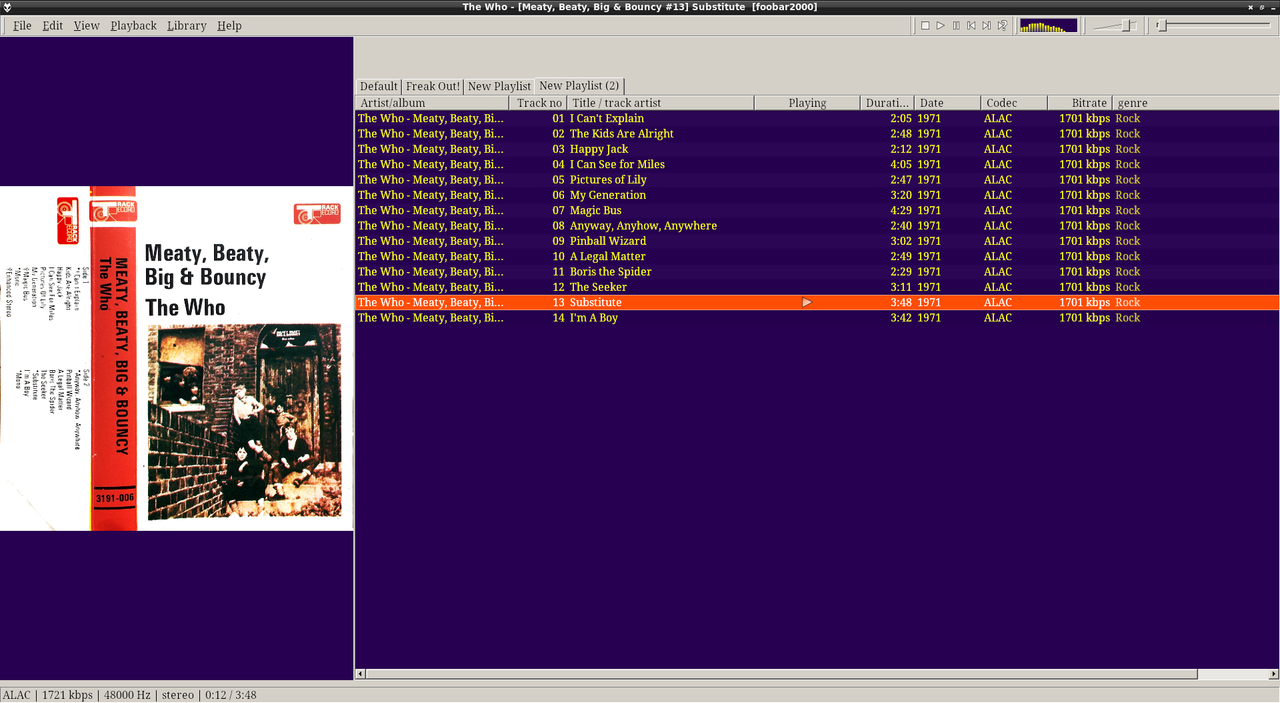Click Rock genre on My Generation row
This screenshot has width=1280, height=703.
click(x=1128, y=195)
